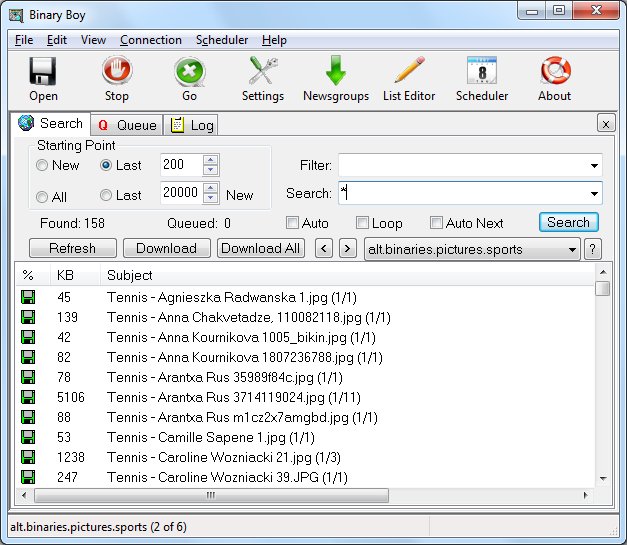The height and width of the screenshot is (545, 627).
Task: Open the Search field dropdown arrow
Action: [x=595, y=193]
